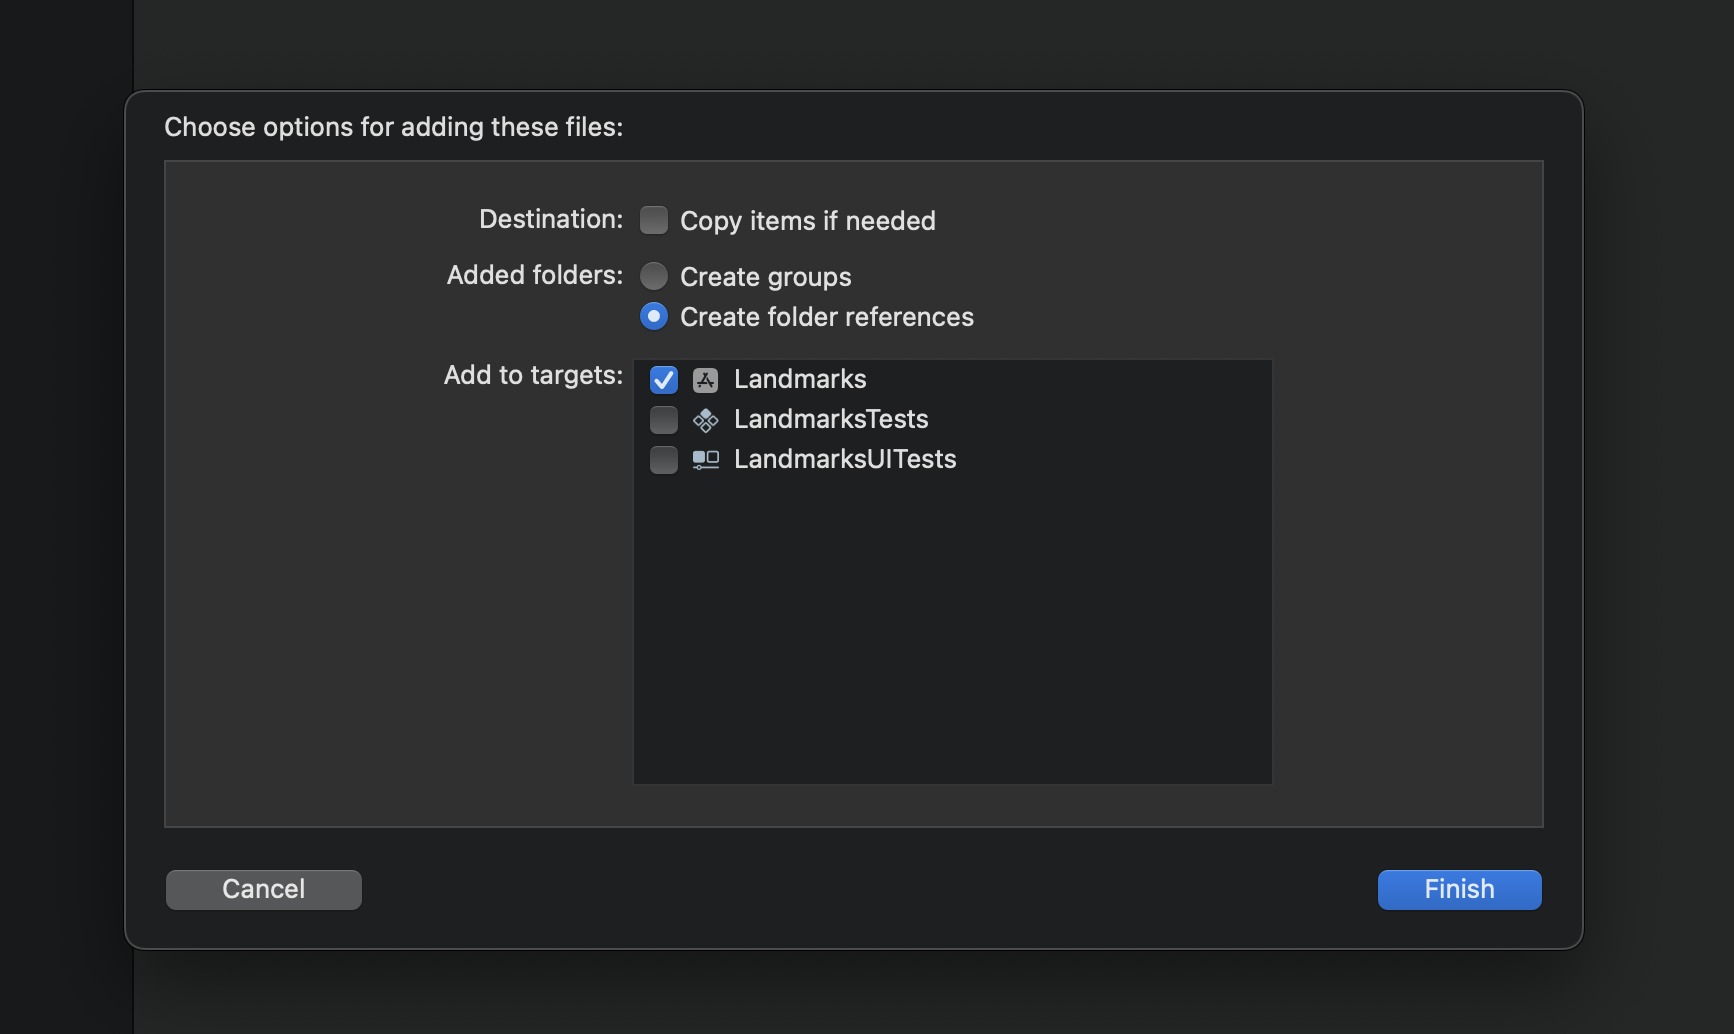Click the LandmarksUITests target name text
The image size is (1734, 1034).
tap(845, 460)
